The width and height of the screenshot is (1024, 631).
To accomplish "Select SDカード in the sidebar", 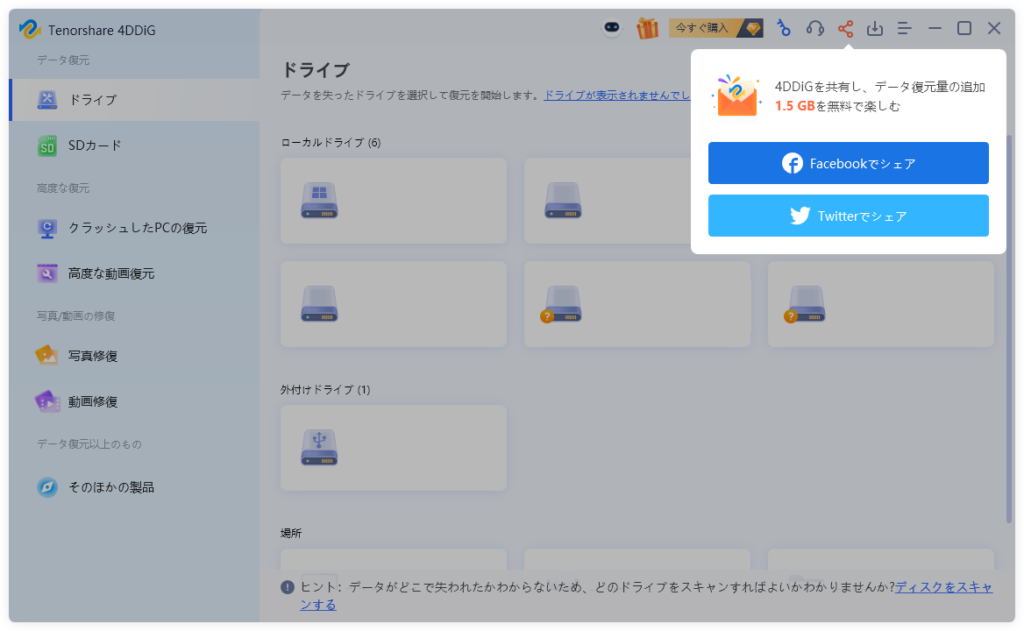I will (135, 146).
